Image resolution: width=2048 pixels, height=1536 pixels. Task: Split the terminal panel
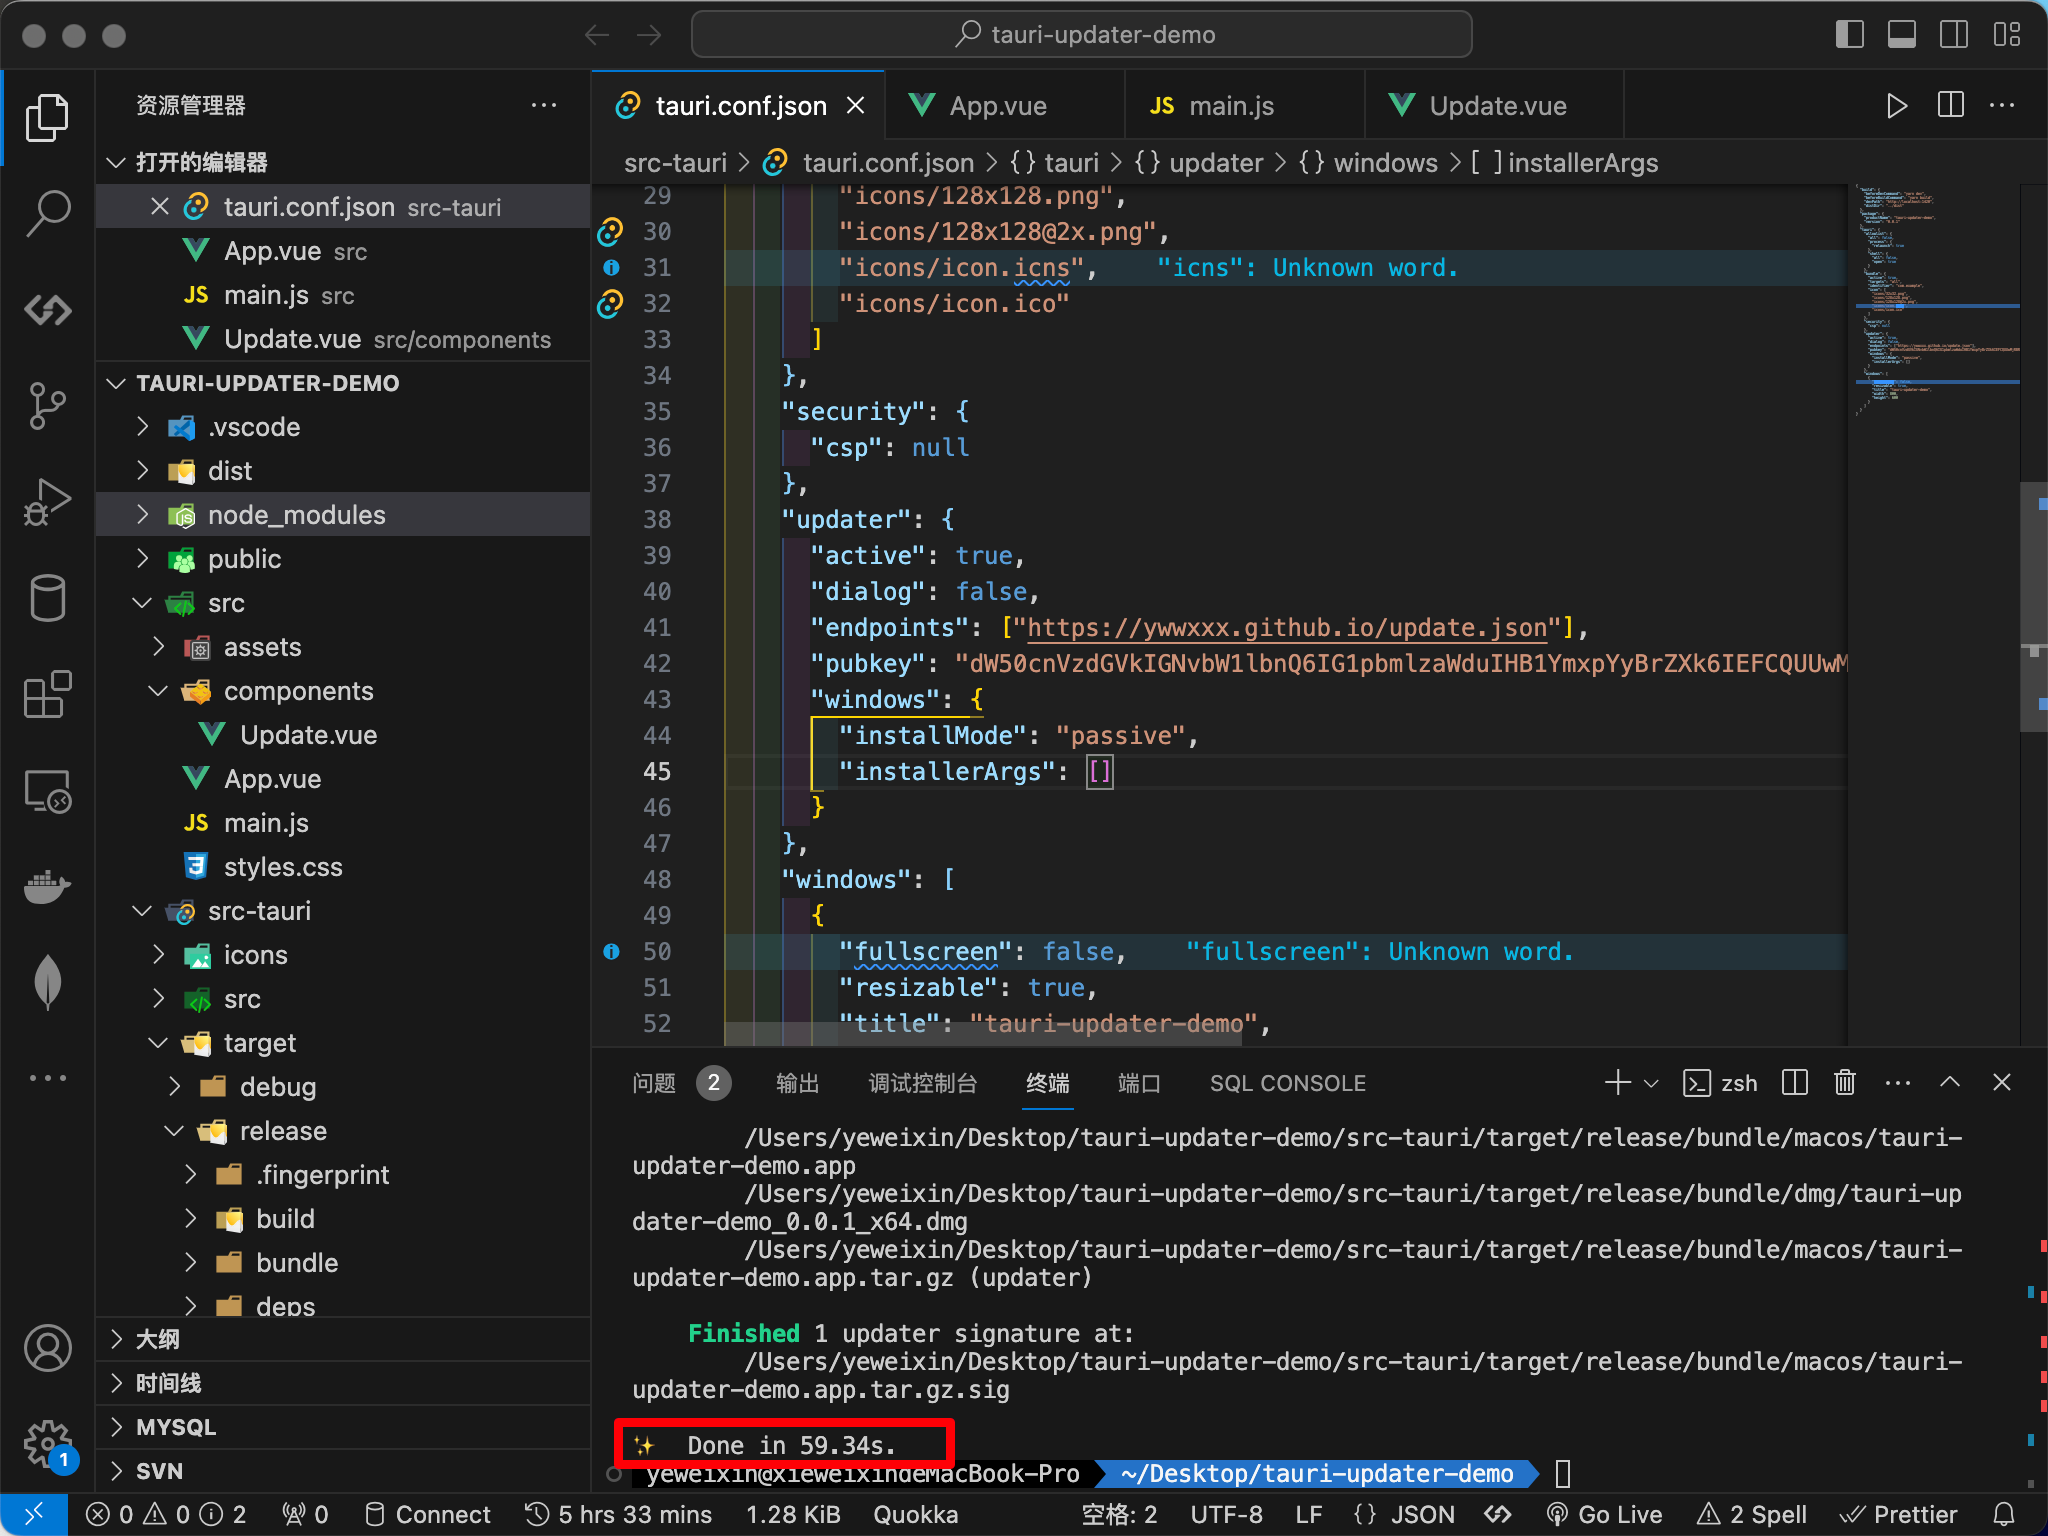pos(1795,1082)
